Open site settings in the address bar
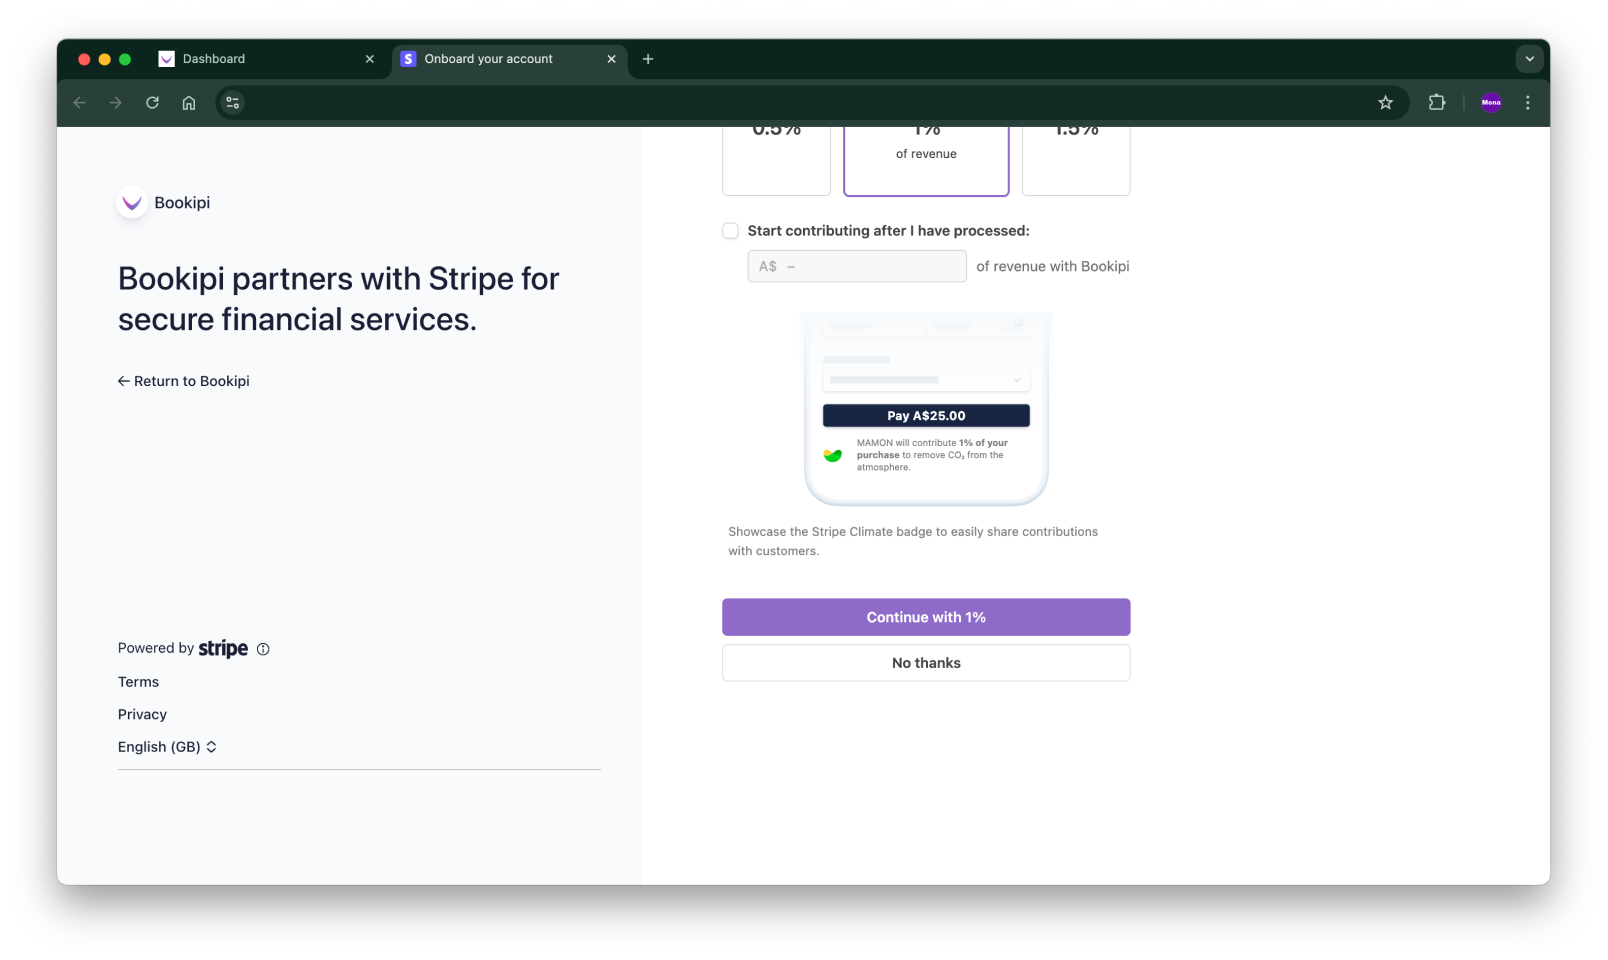This screenshot has height=960, width=1608. 232,102
